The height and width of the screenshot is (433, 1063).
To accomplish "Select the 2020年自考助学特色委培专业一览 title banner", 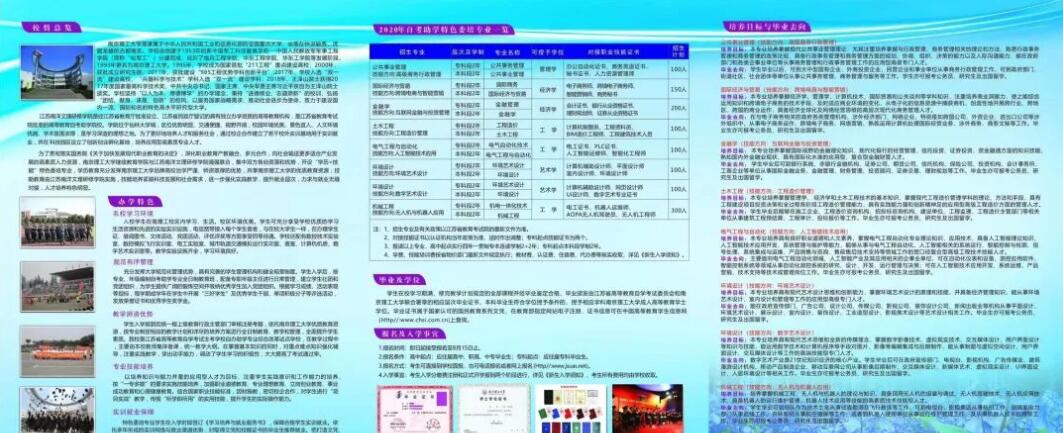I will coord(443,30).
